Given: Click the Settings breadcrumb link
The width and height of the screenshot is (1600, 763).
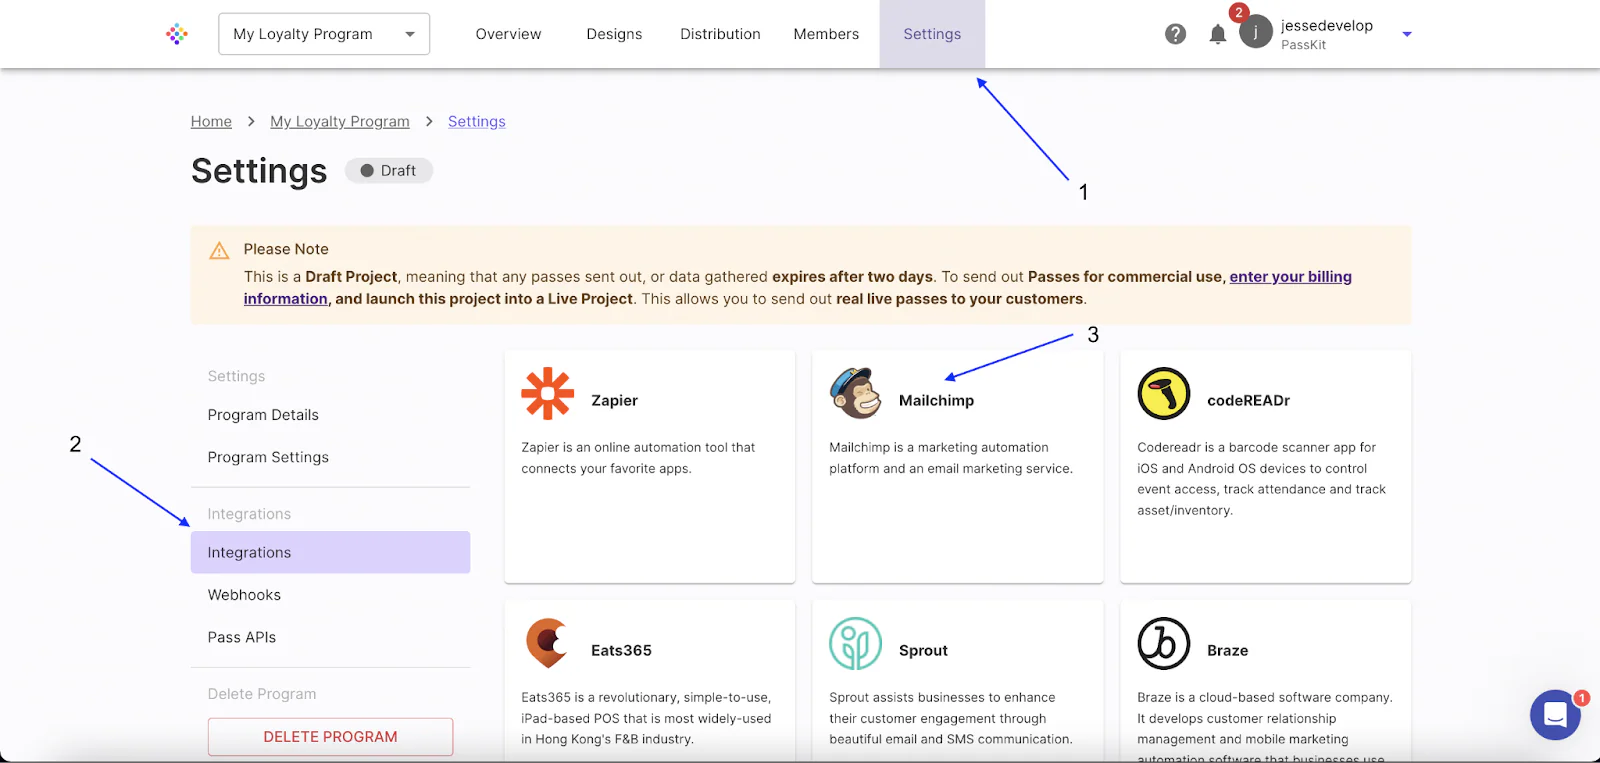Looking at the screenshot, I should (x=477, y=121).
